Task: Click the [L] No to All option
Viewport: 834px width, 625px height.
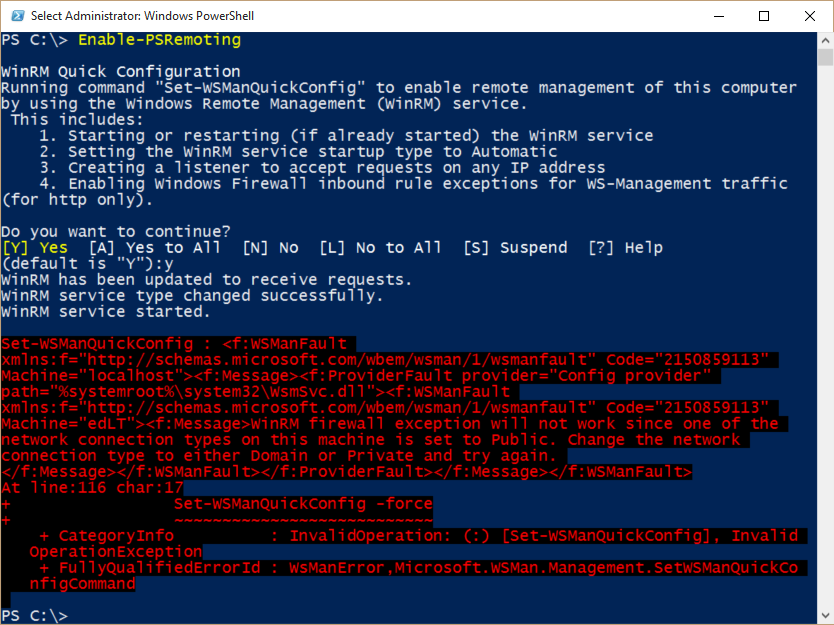Action: coord(380,248)
